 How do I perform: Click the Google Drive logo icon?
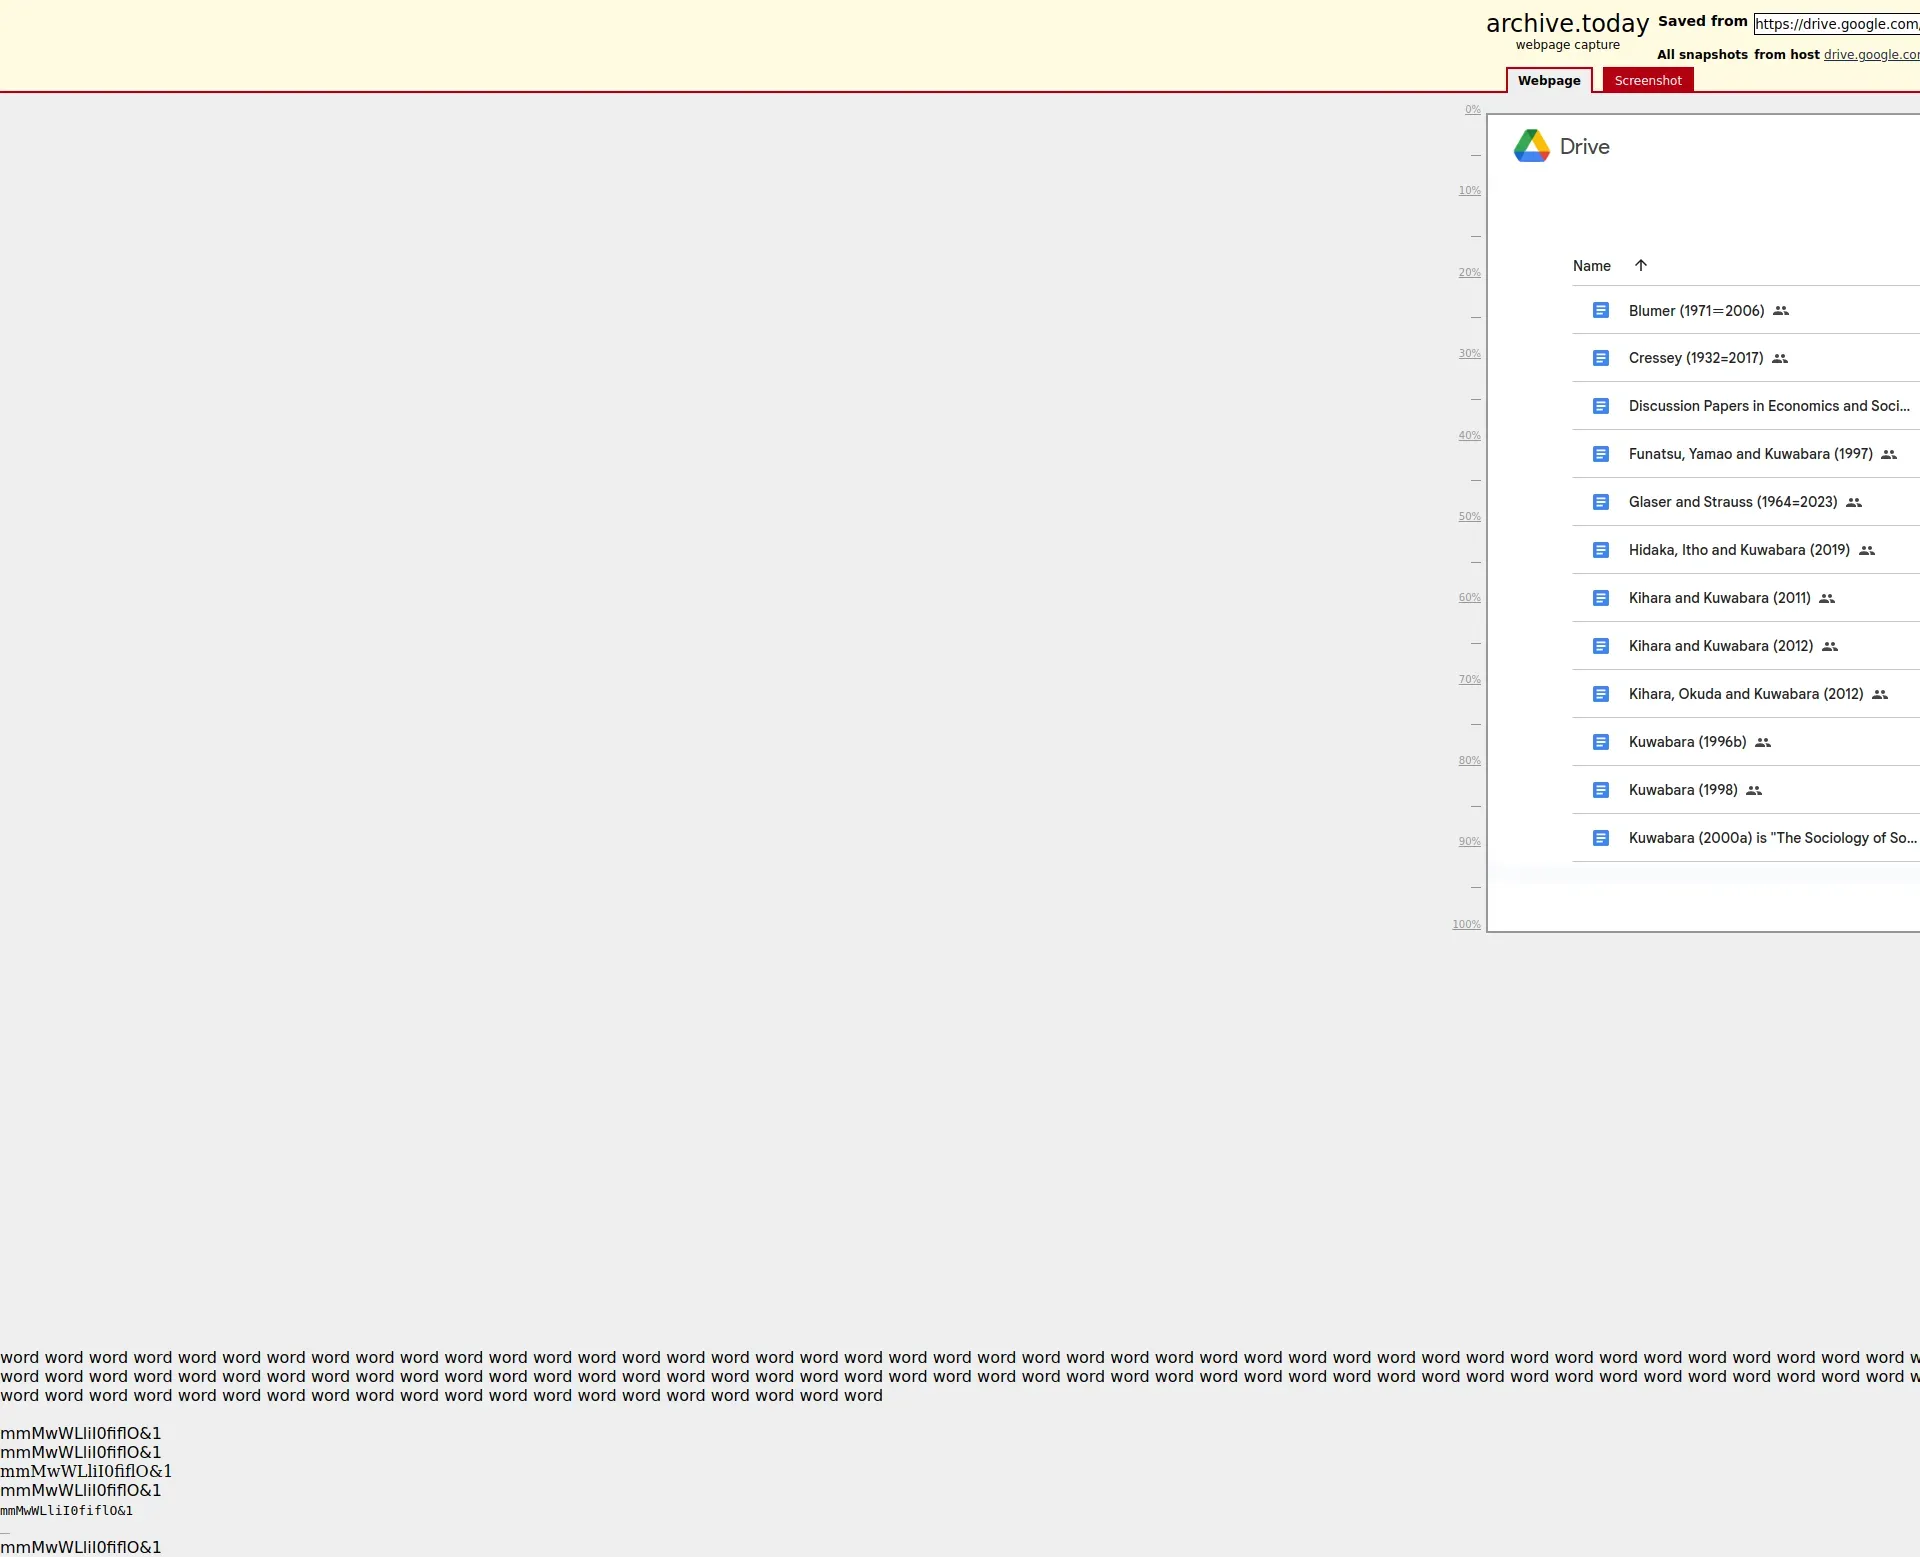pos(1531,146)
